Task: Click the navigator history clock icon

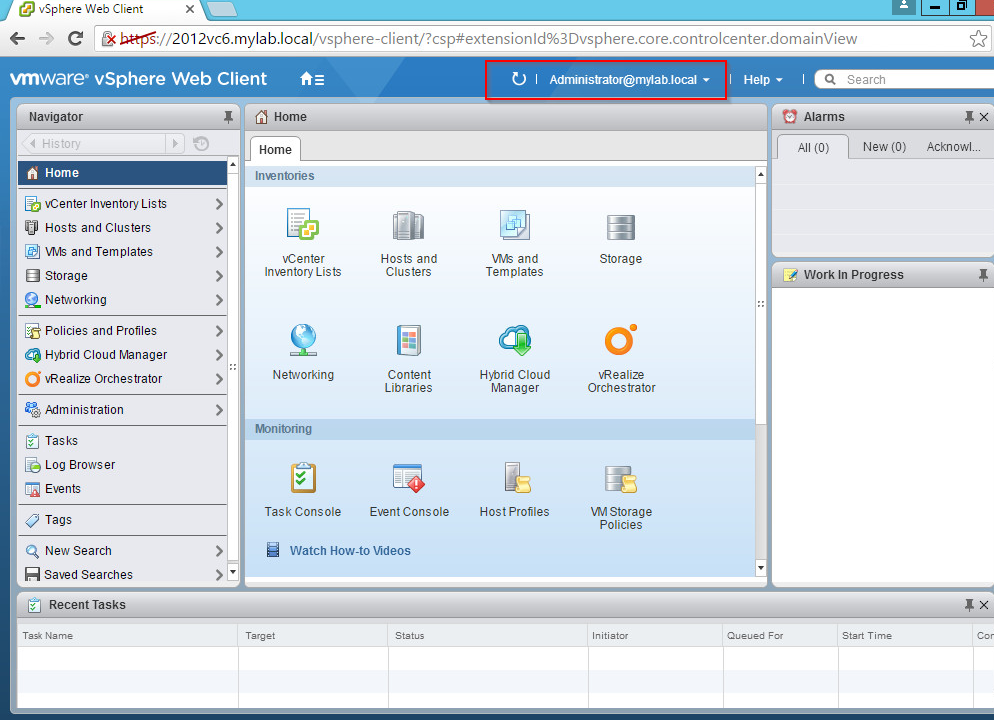Action: tap(201, 144)
